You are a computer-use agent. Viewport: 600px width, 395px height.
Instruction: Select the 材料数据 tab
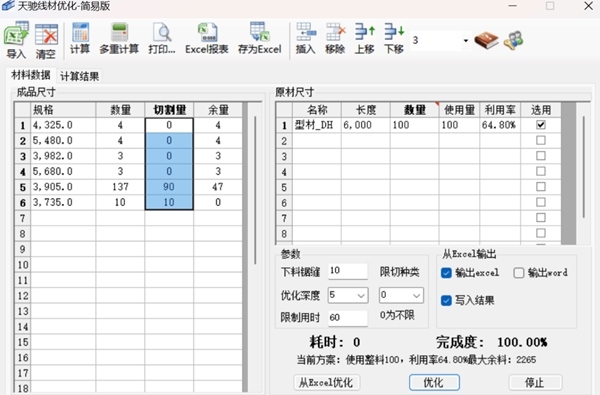coord(31,75)
